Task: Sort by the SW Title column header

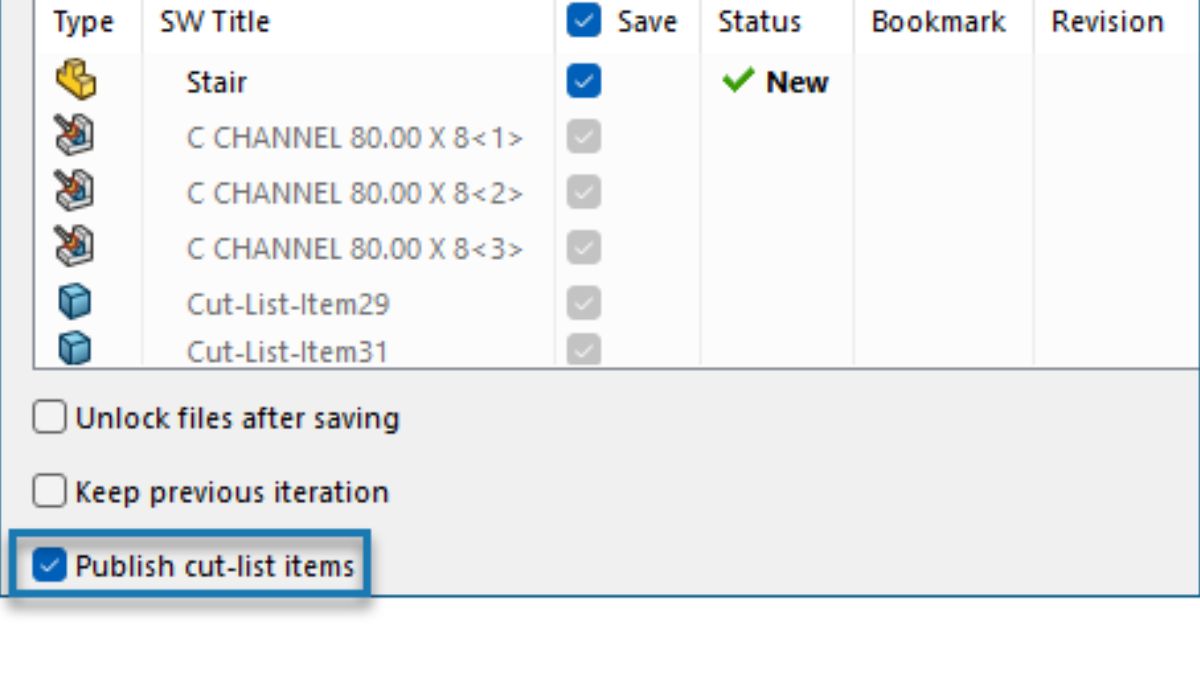Action: [x=214, y=22]
